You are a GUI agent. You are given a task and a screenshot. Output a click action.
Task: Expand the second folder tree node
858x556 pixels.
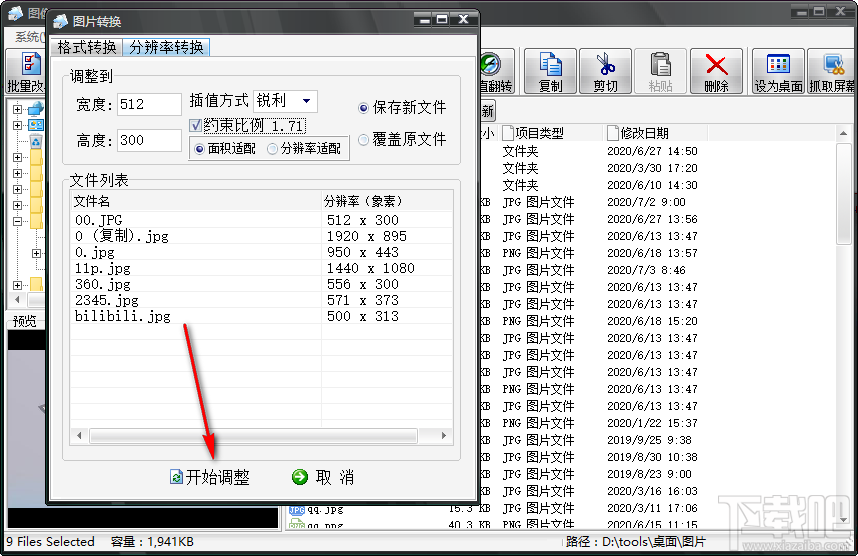[18, 125]
